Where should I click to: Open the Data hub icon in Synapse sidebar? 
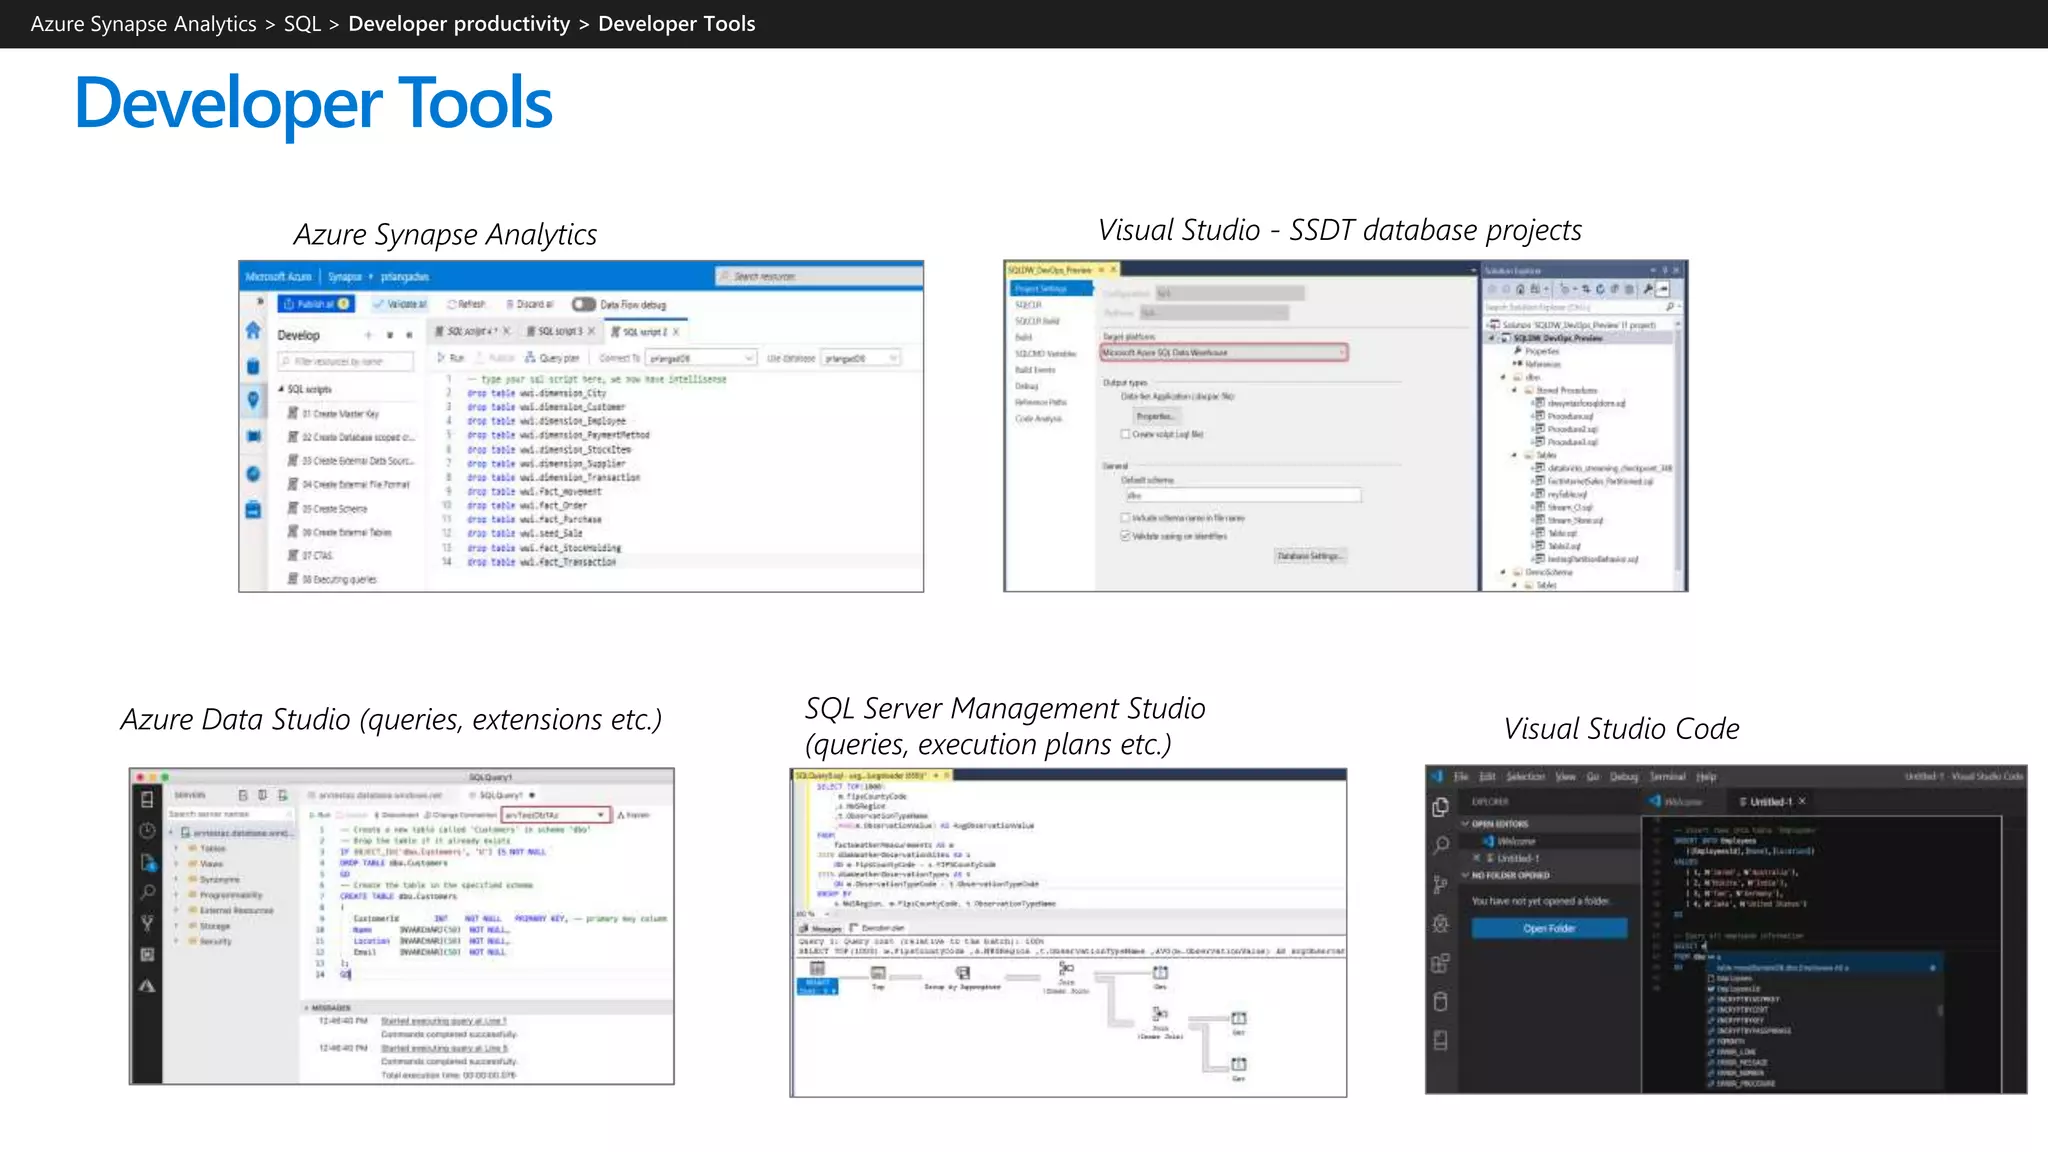point(253,366)
